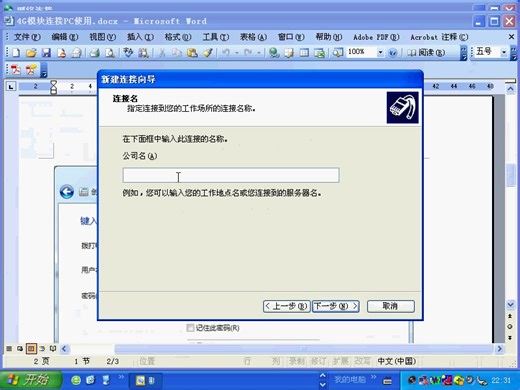Click the Insert Excel worksheet icon
The height and width of the screenshot is (390, 520).
319,52
